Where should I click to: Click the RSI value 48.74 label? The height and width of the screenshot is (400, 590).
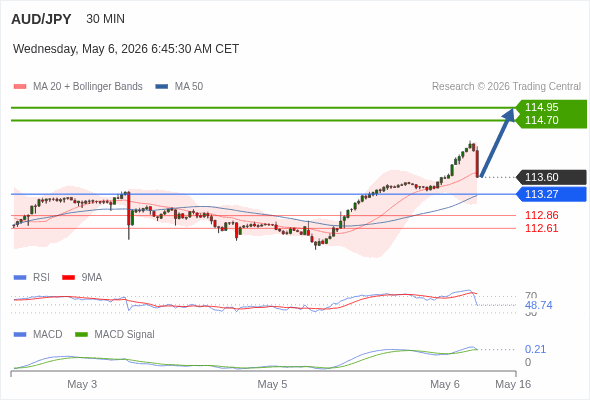[539, 305]
